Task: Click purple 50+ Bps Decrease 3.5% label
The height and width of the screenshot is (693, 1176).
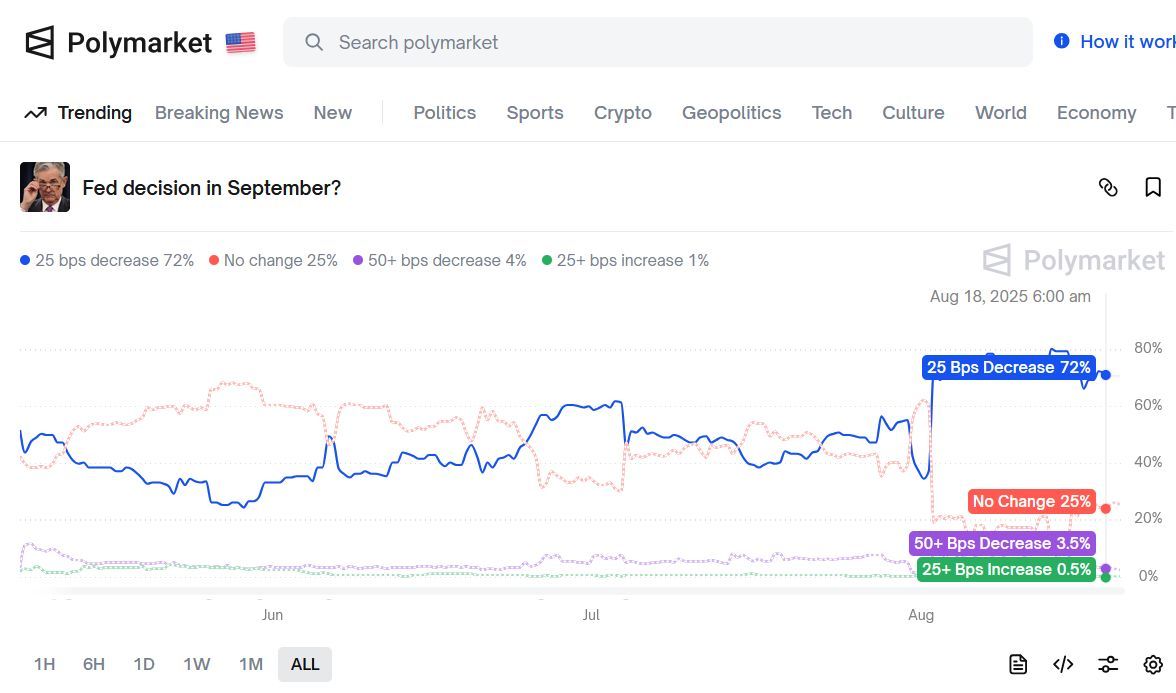Action: (1002, 543)
